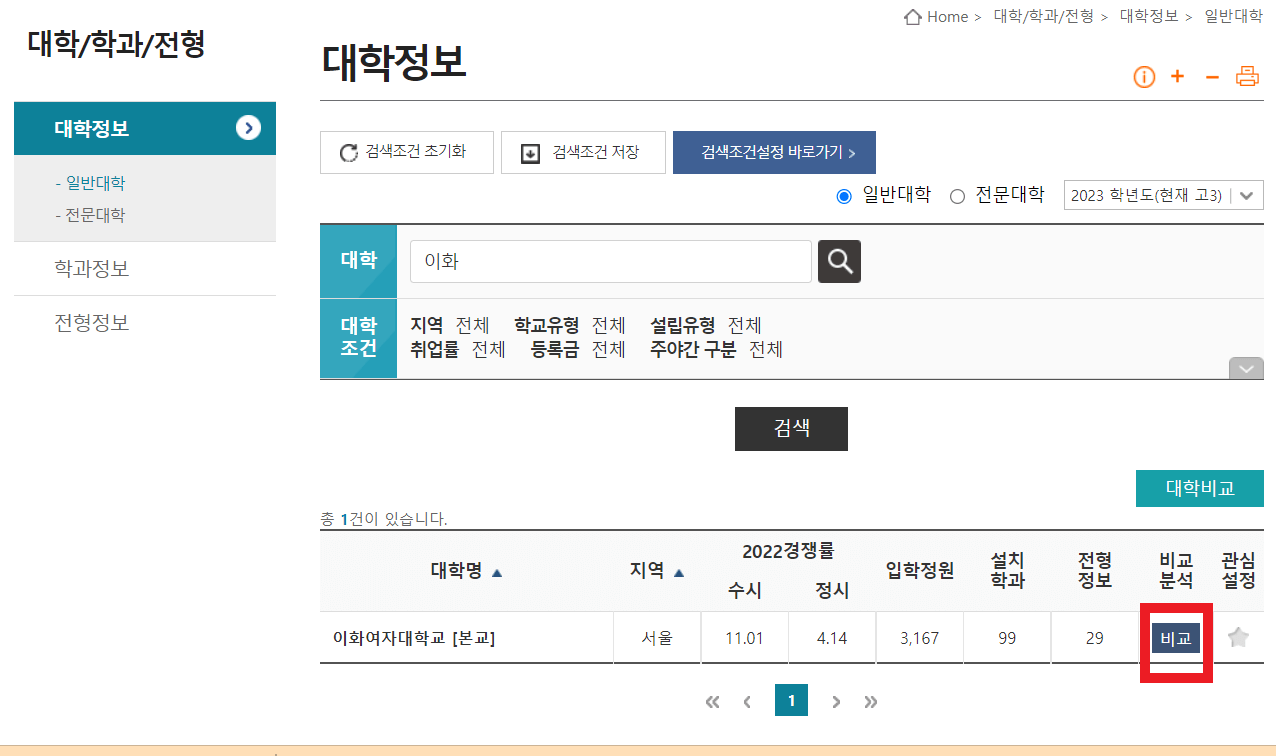Click page number 1 in pagination

pyautogui.click(x=791, y=700)
